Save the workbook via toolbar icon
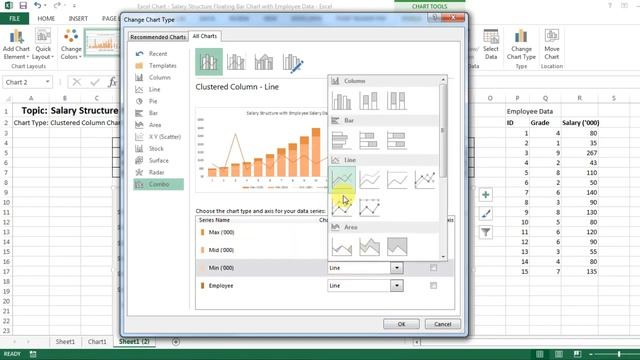Image resolution: width=640 pixels, height=360 pixels. (23, 6)
